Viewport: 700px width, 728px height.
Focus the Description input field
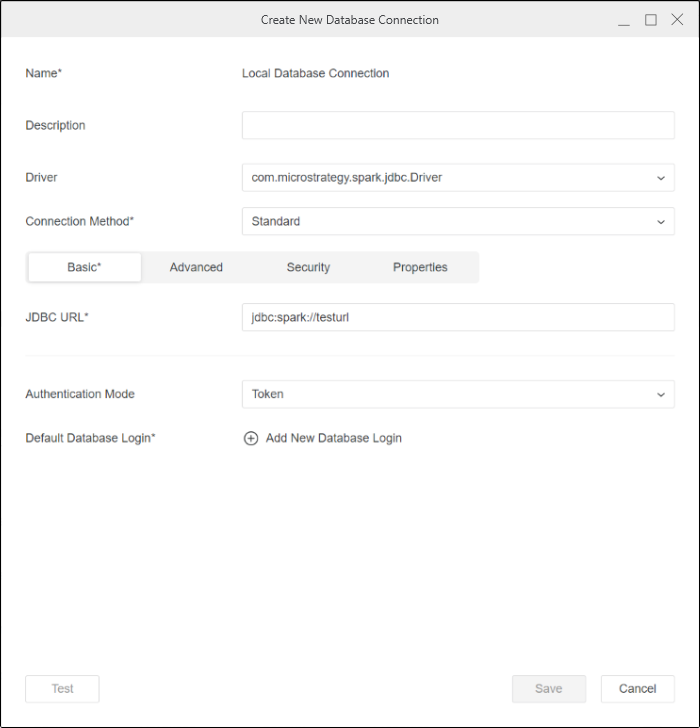point(458,125)
